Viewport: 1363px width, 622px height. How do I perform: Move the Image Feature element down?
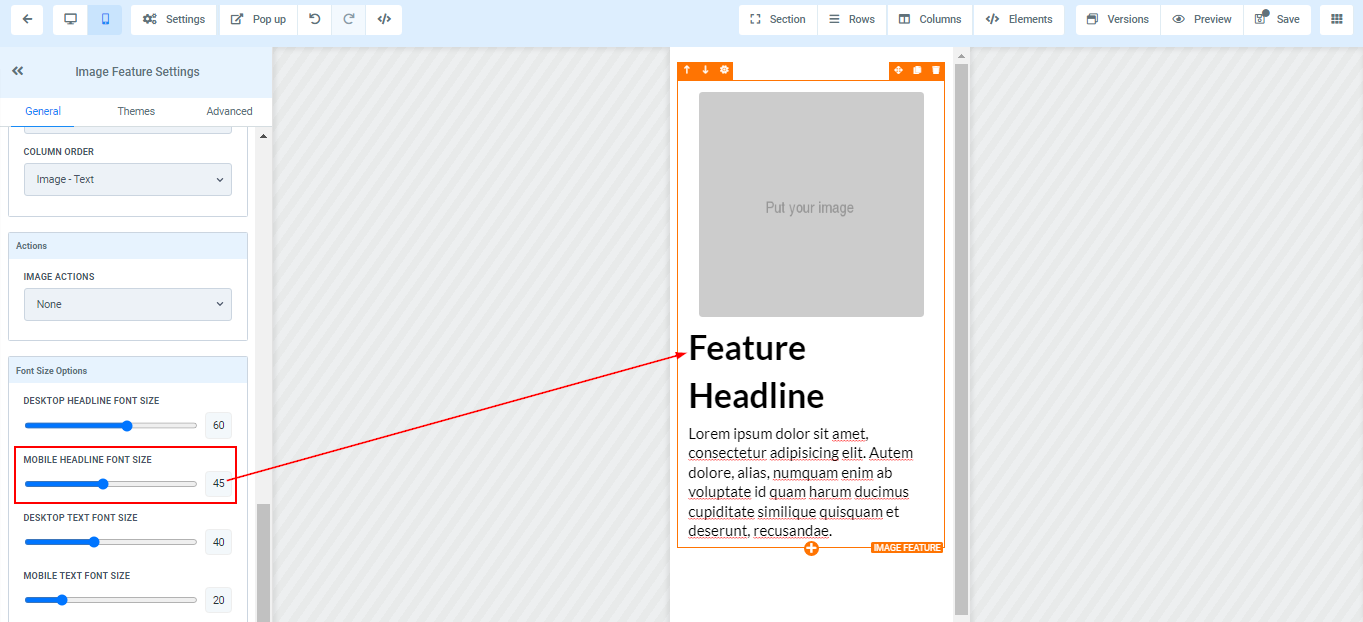coord(705,70)
